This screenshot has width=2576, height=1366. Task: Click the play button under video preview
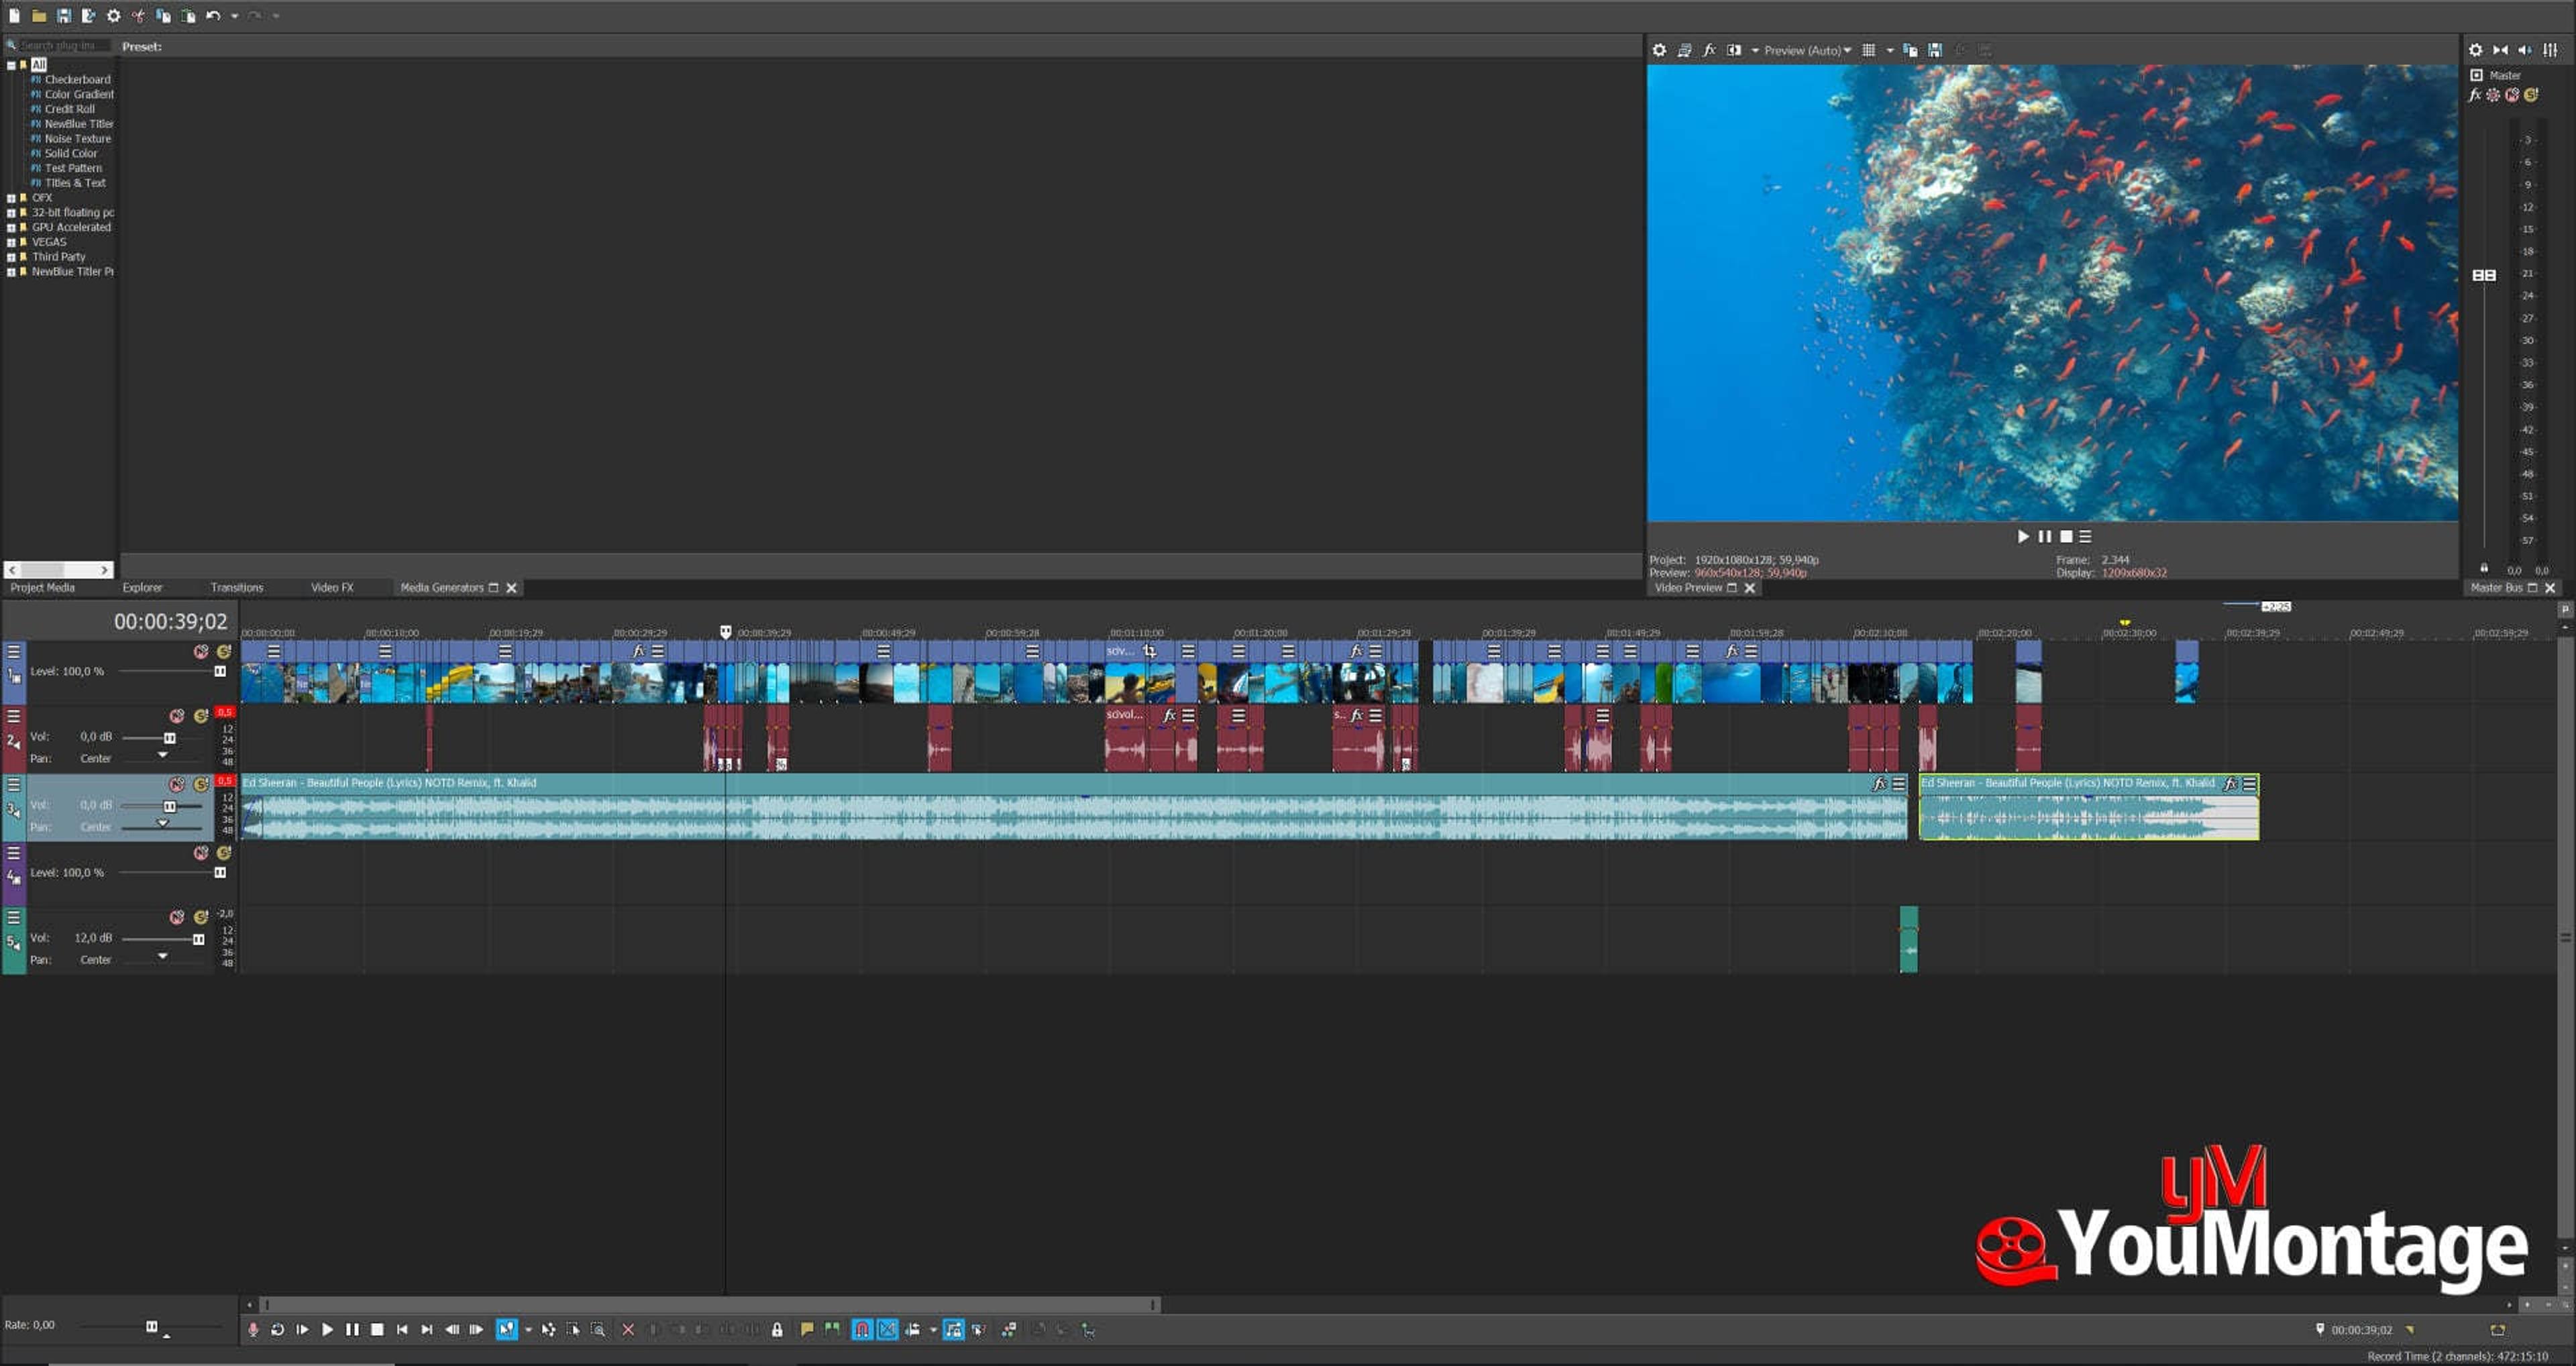point(2022,537)
